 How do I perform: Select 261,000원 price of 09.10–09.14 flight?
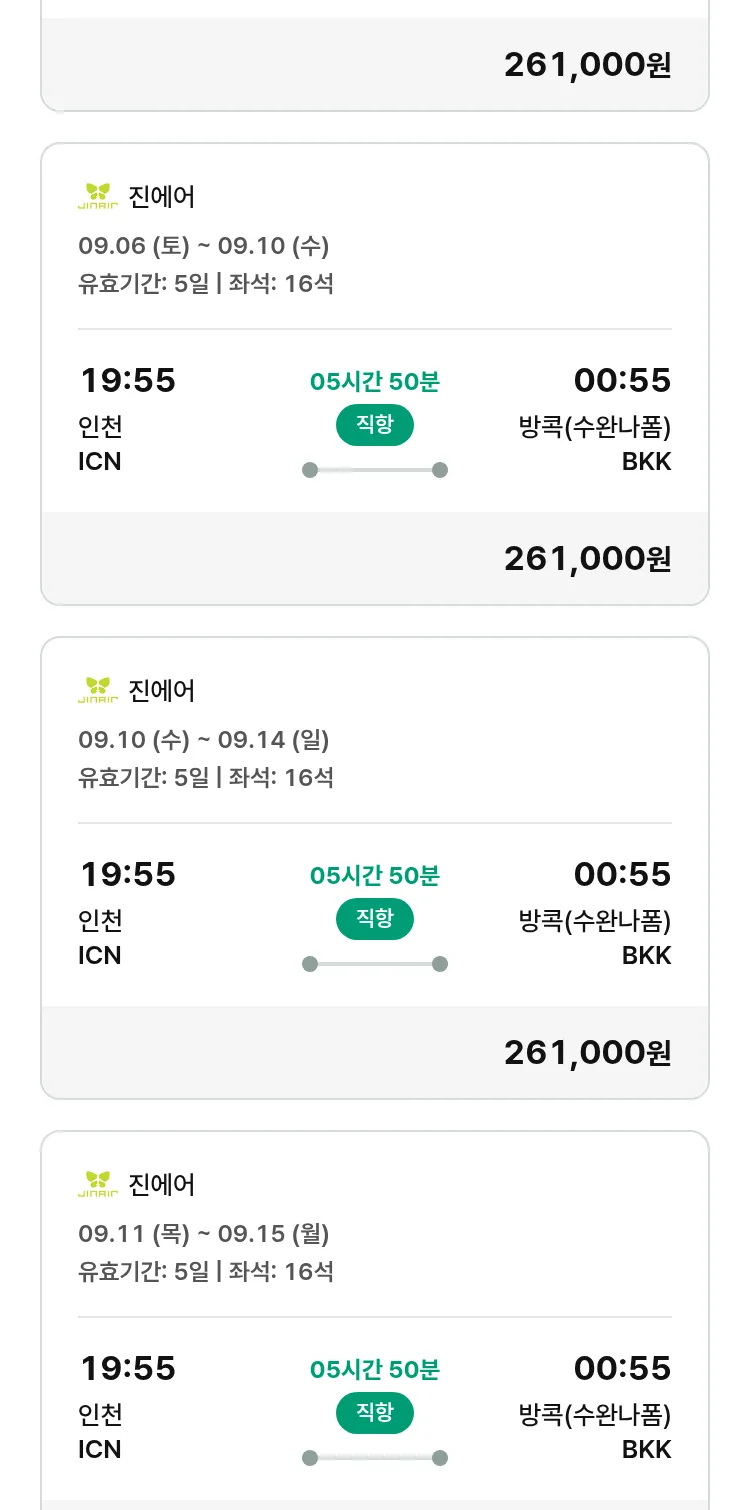pyautogui.click(x=587, y=1053)
